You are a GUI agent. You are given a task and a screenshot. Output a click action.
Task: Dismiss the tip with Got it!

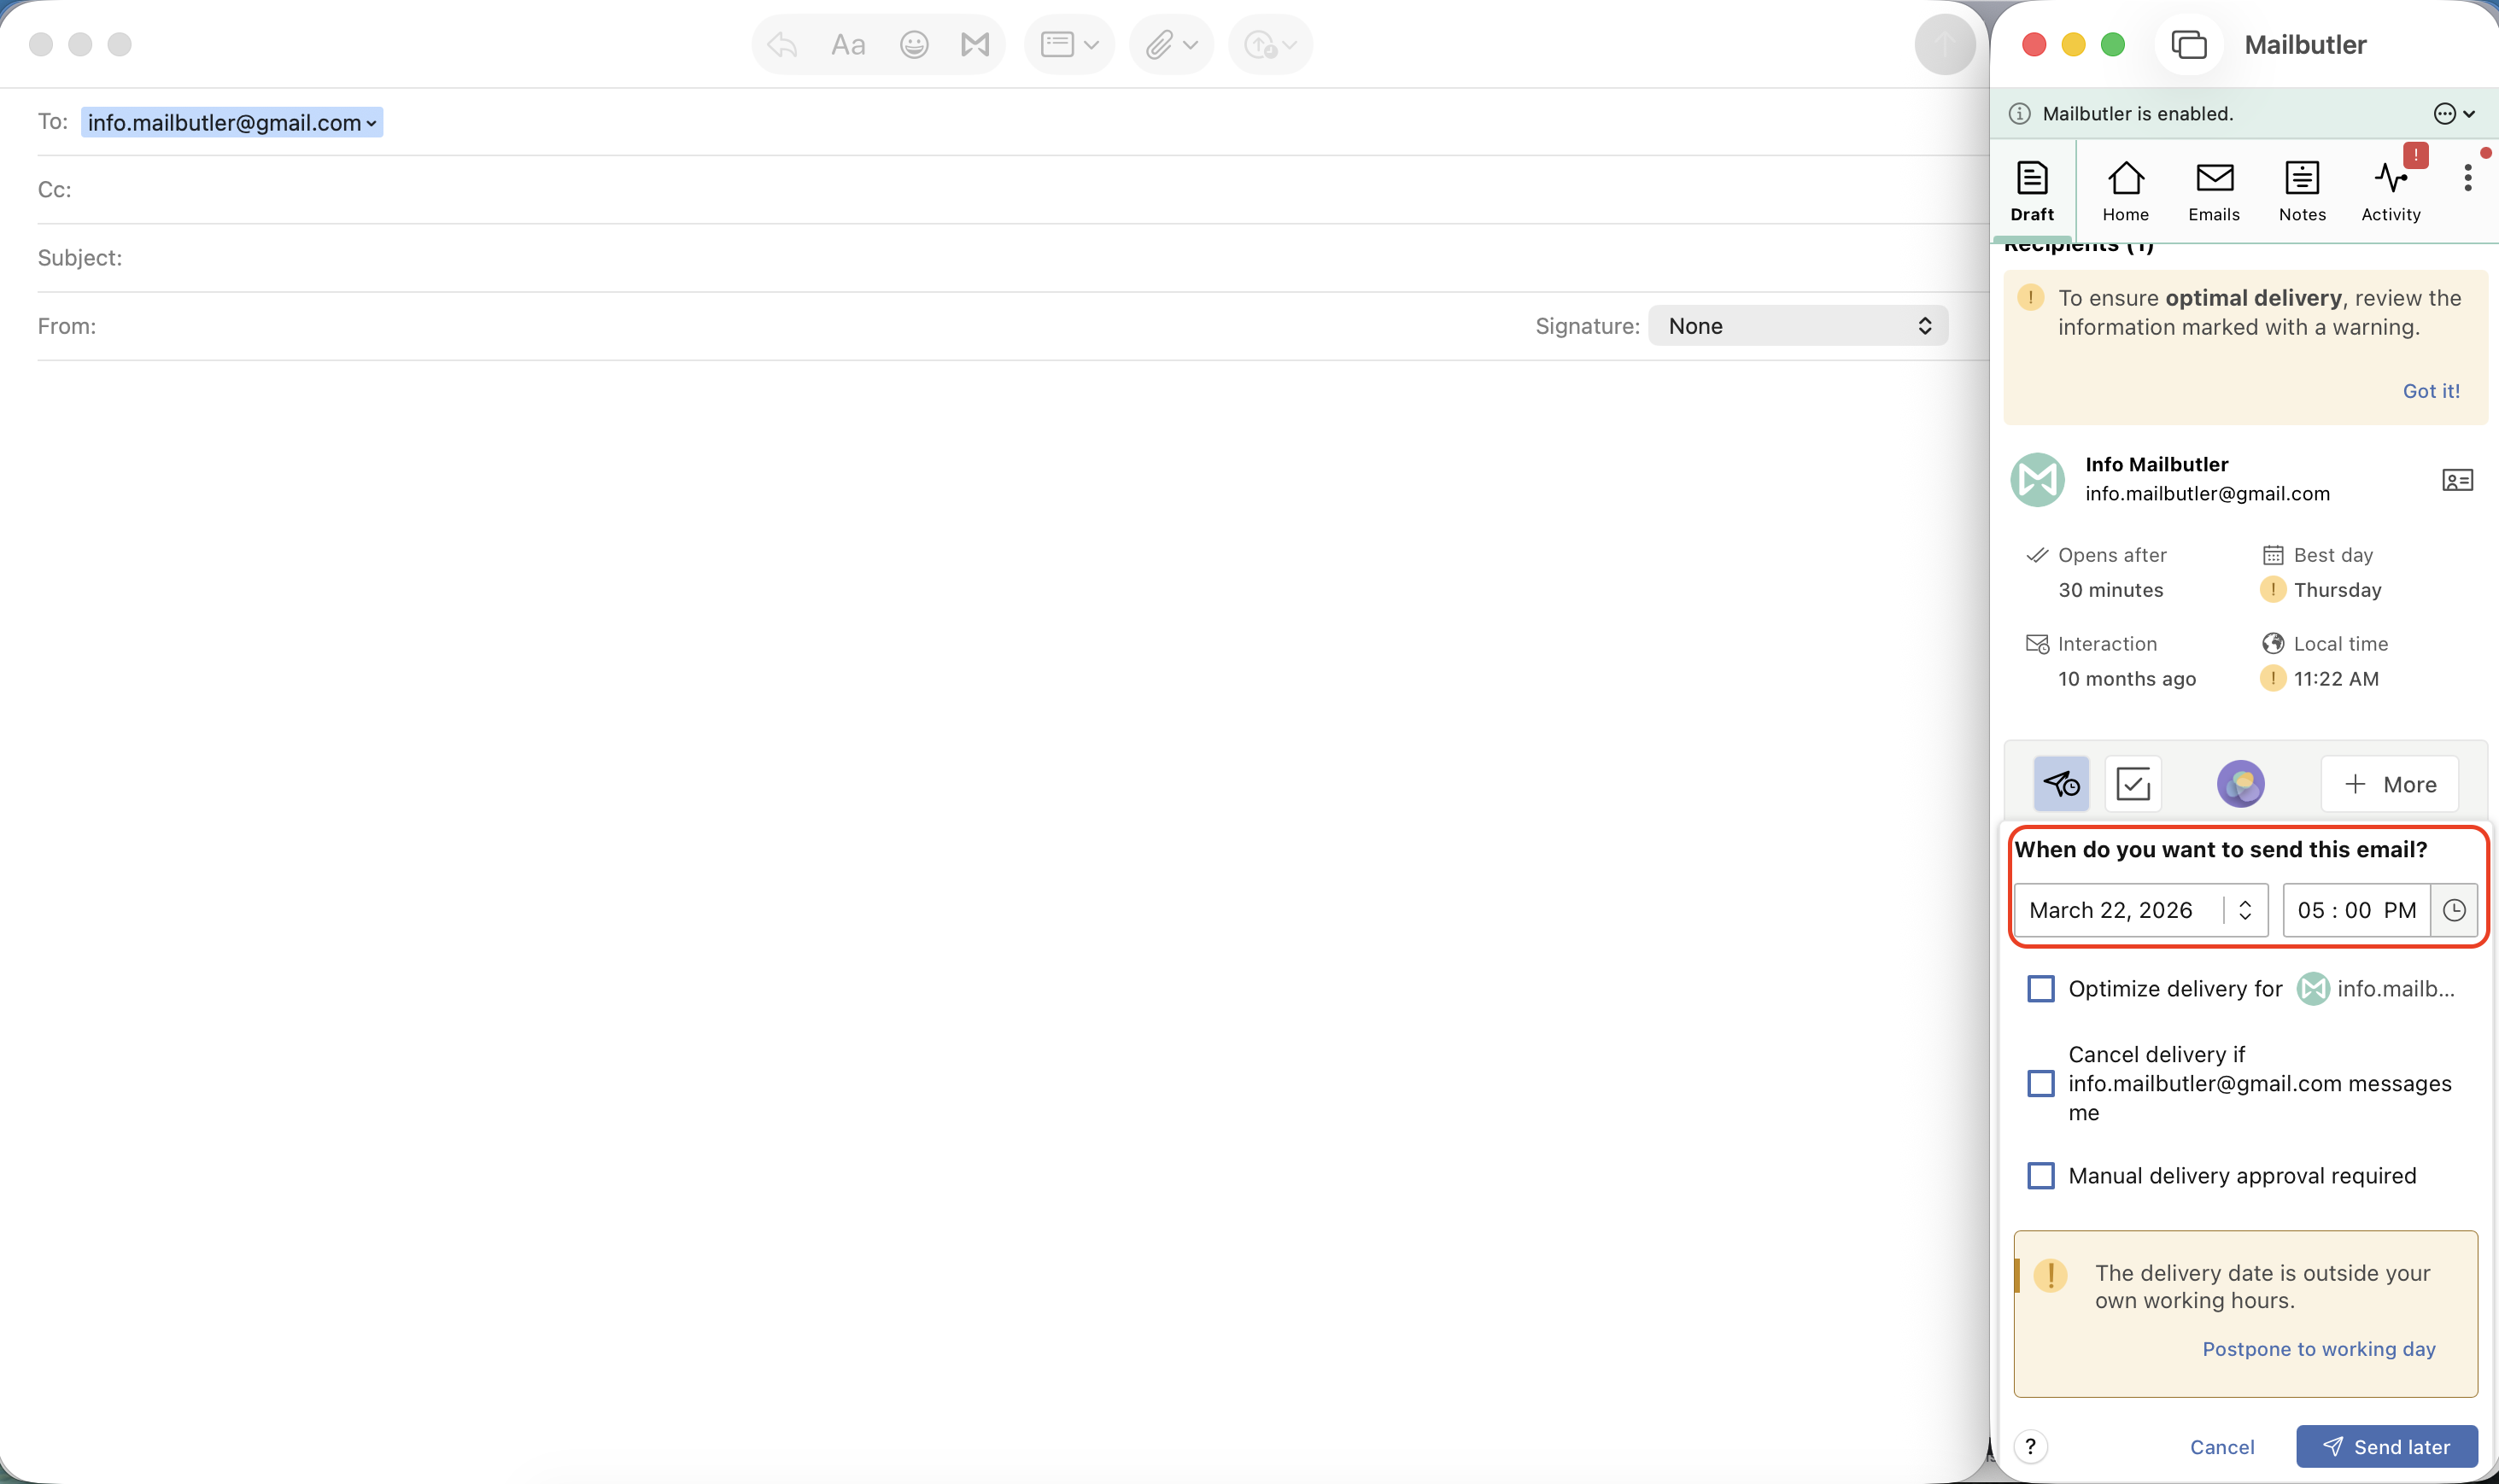(x=2431, y=391)
